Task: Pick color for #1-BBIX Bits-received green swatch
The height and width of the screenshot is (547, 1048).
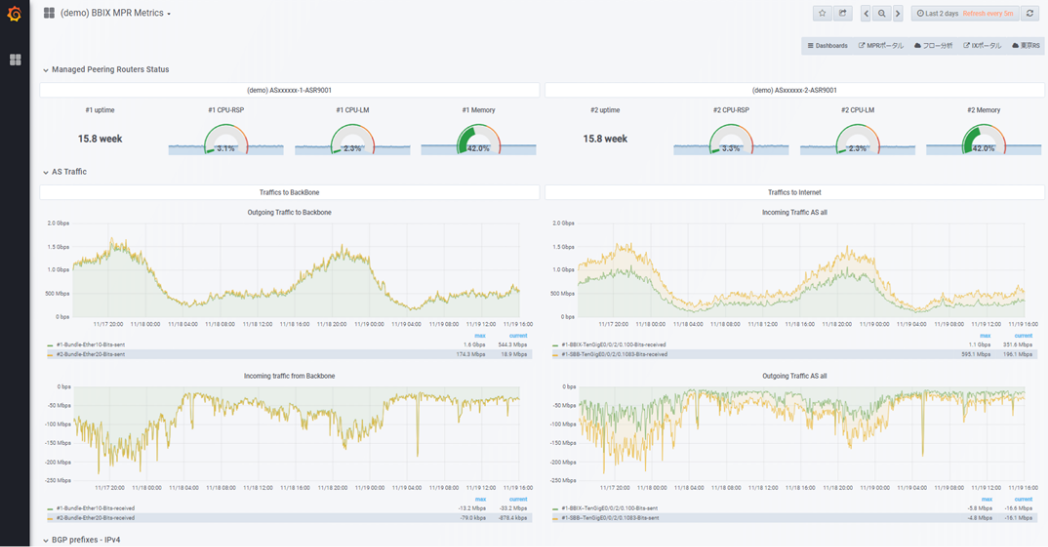Action: point(555,345)
